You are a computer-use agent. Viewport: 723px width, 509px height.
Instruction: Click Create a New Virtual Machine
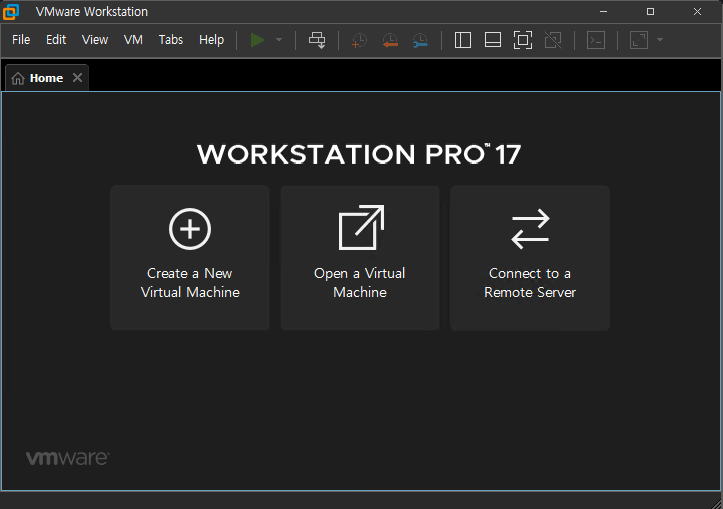(190, 258)
